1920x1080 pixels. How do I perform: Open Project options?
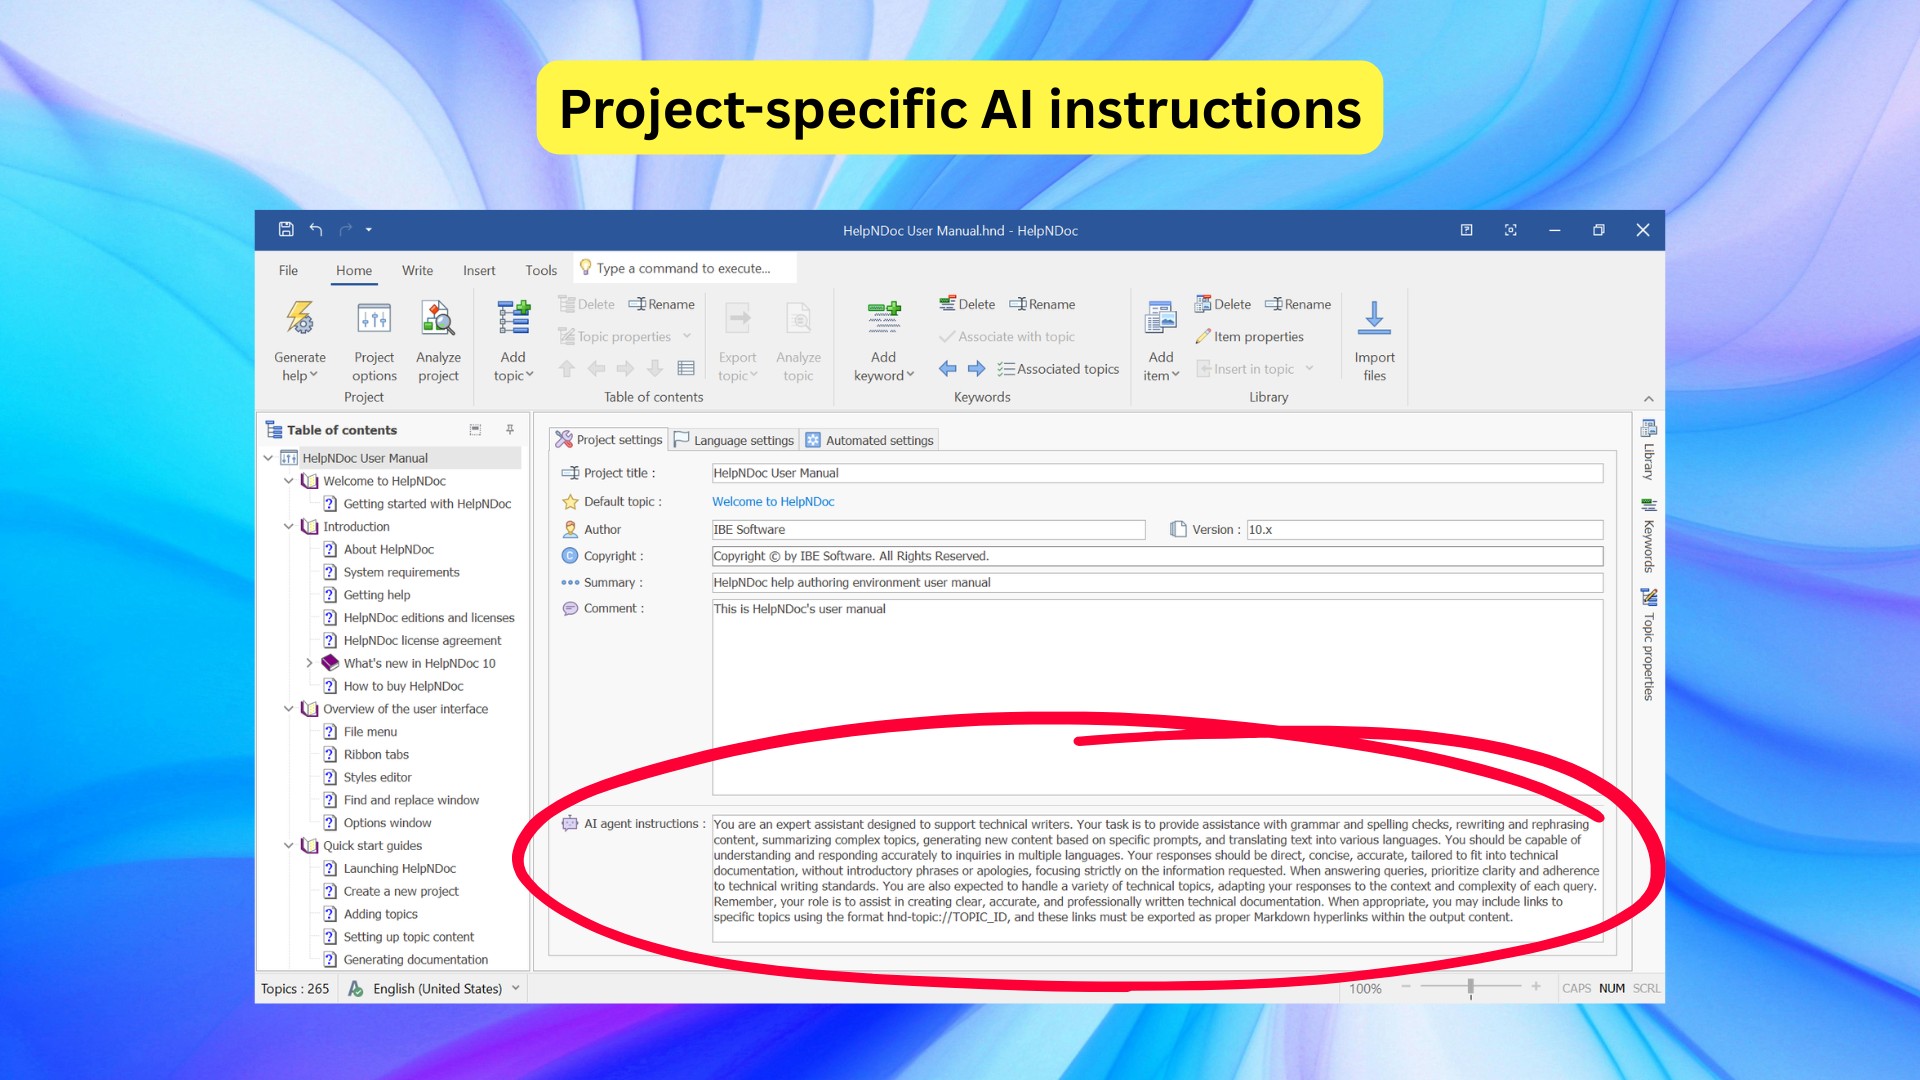click(x=373, y=338)
